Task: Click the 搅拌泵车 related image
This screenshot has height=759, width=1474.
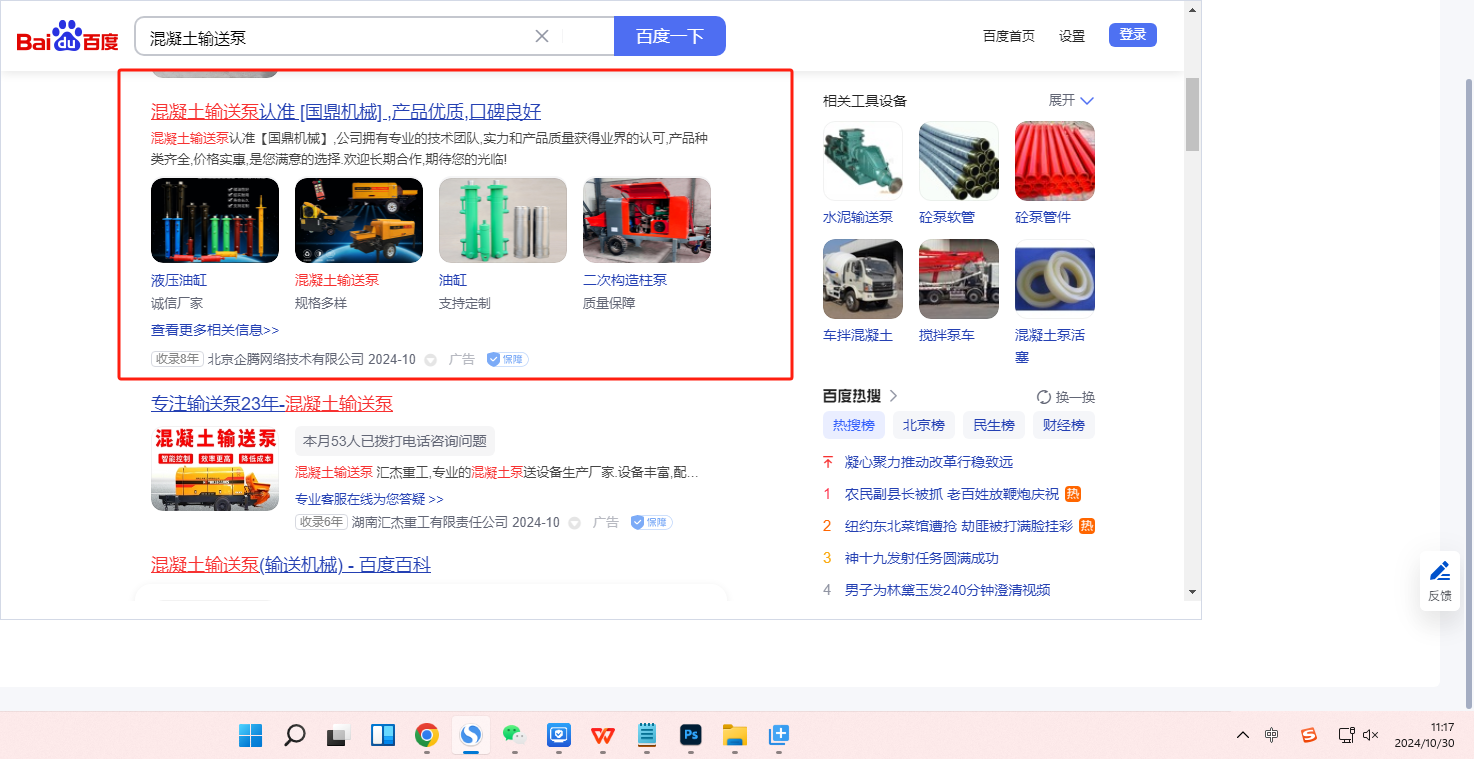Action: (959, 279)
